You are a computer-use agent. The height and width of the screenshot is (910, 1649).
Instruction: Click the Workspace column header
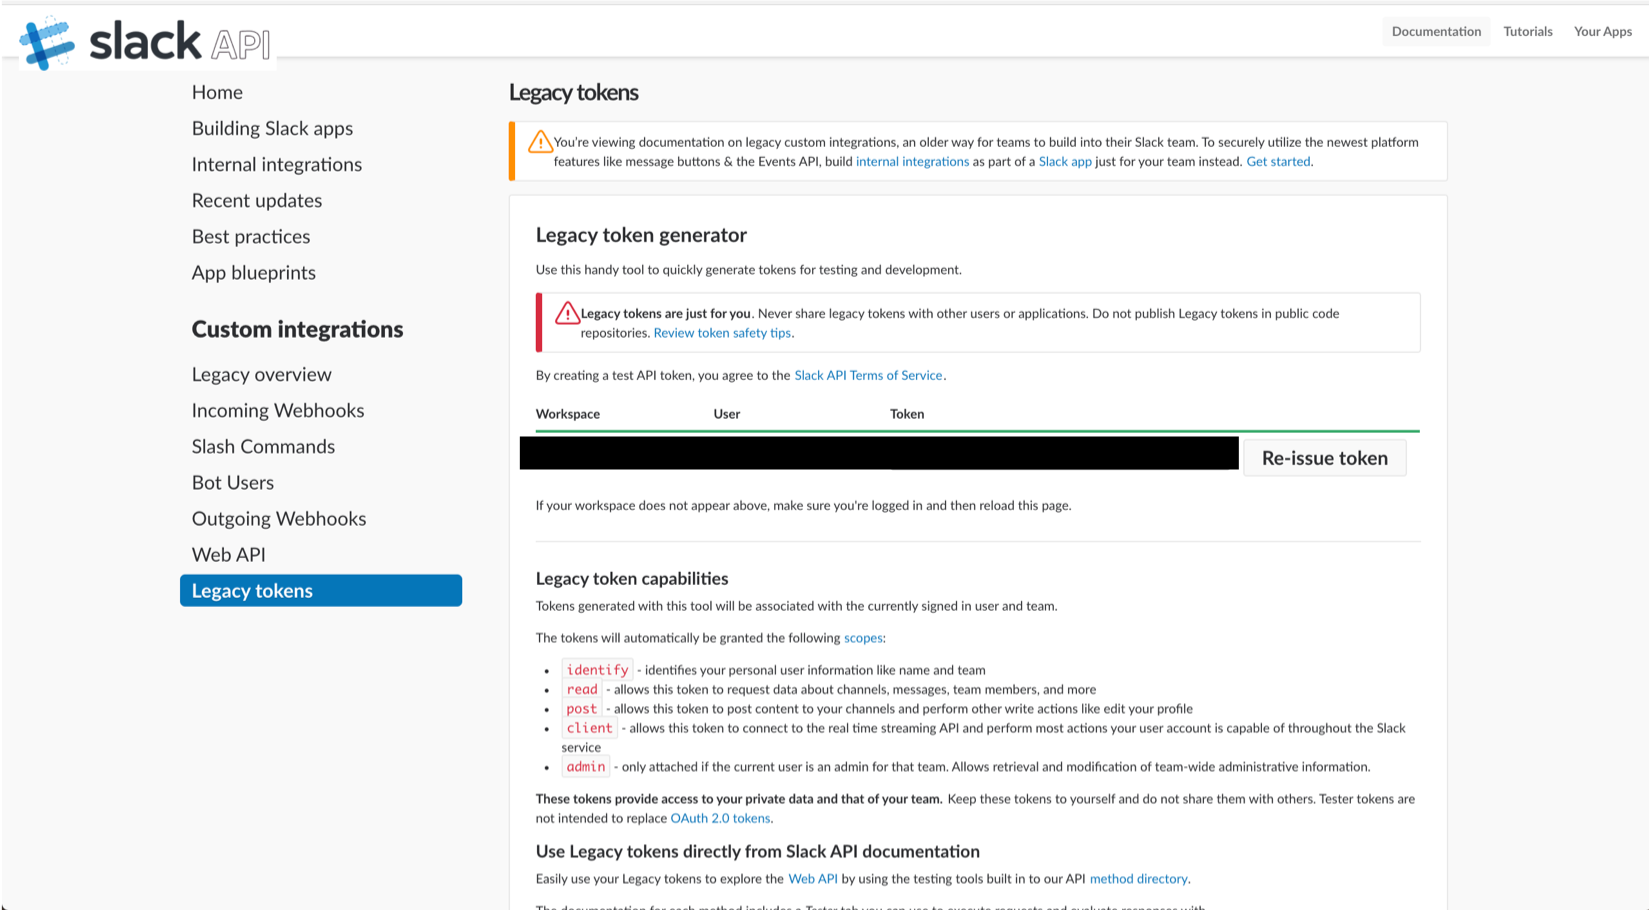point(568,414)
